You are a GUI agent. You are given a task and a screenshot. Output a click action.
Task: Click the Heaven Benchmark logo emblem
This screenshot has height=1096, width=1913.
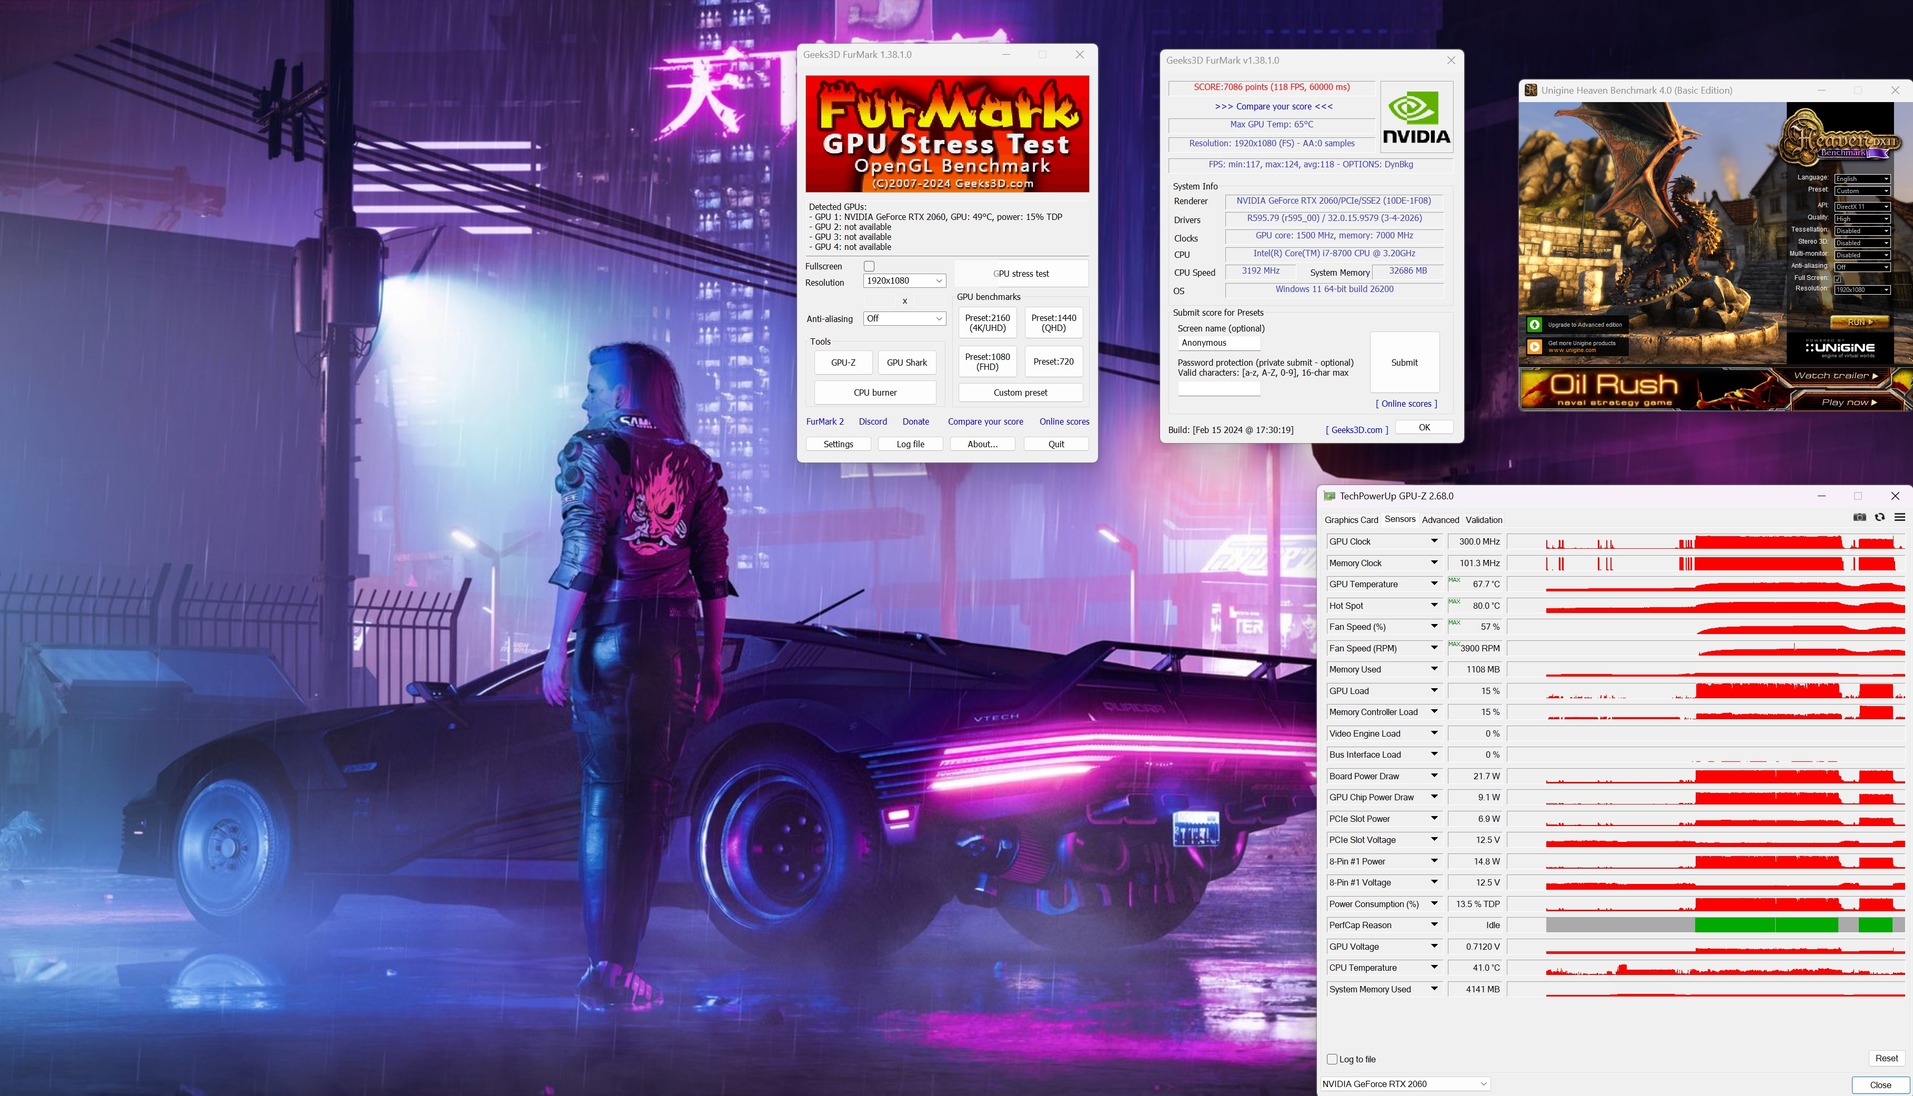point(1841,139)
